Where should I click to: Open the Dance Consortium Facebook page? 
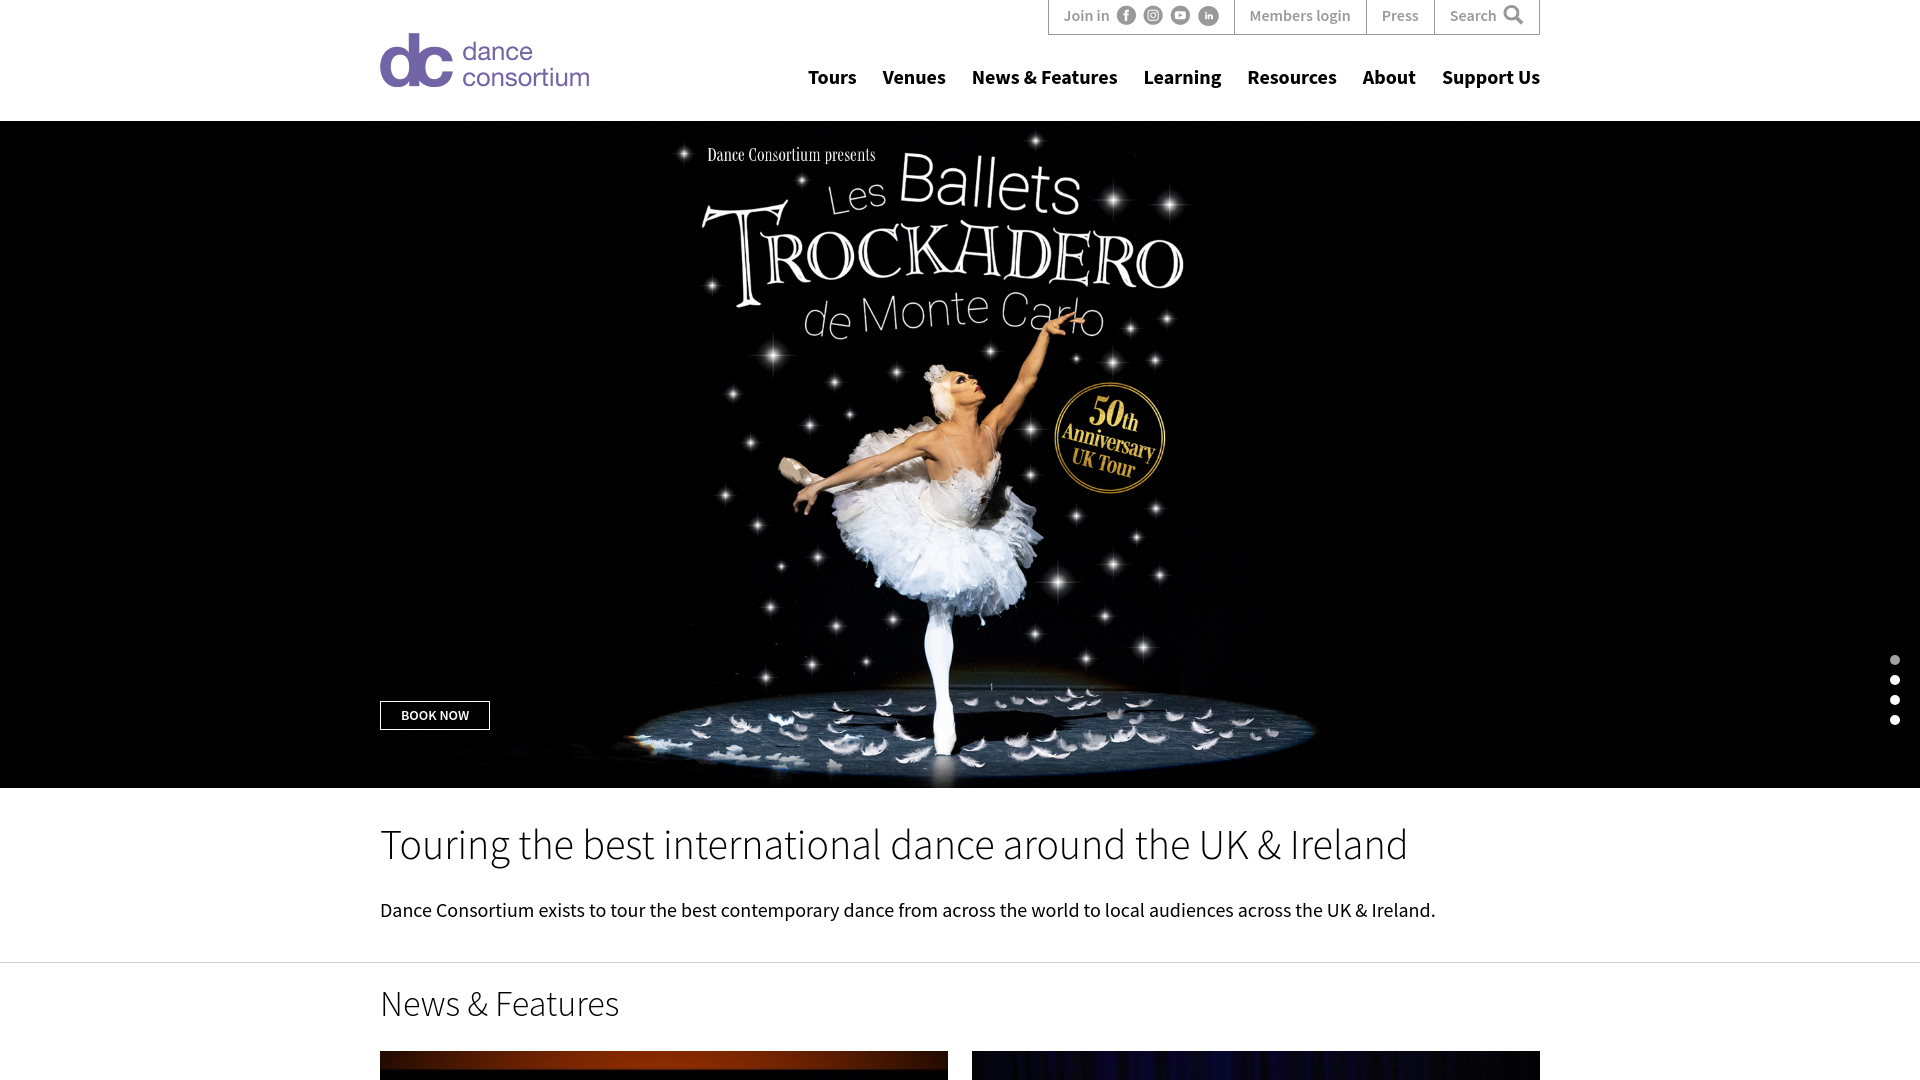[x=1126, y=16]
